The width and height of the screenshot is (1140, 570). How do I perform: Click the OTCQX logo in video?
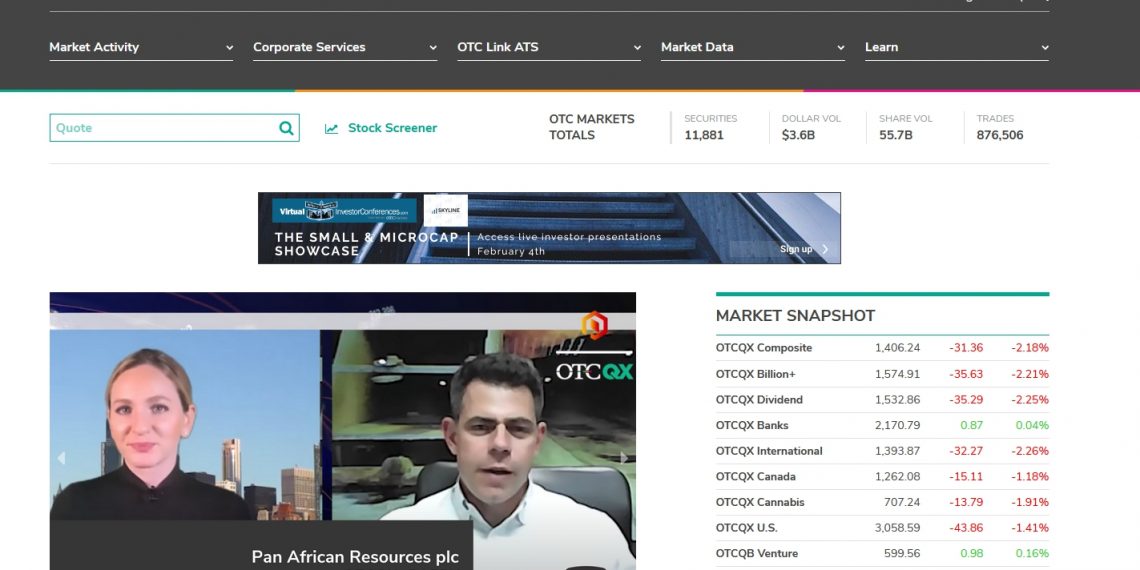tap(594, 372)
